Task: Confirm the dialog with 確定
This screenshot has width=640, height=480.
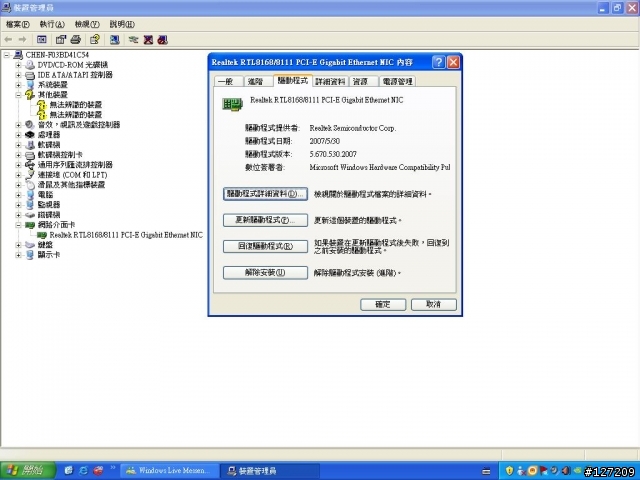Action: coord(383,304)
